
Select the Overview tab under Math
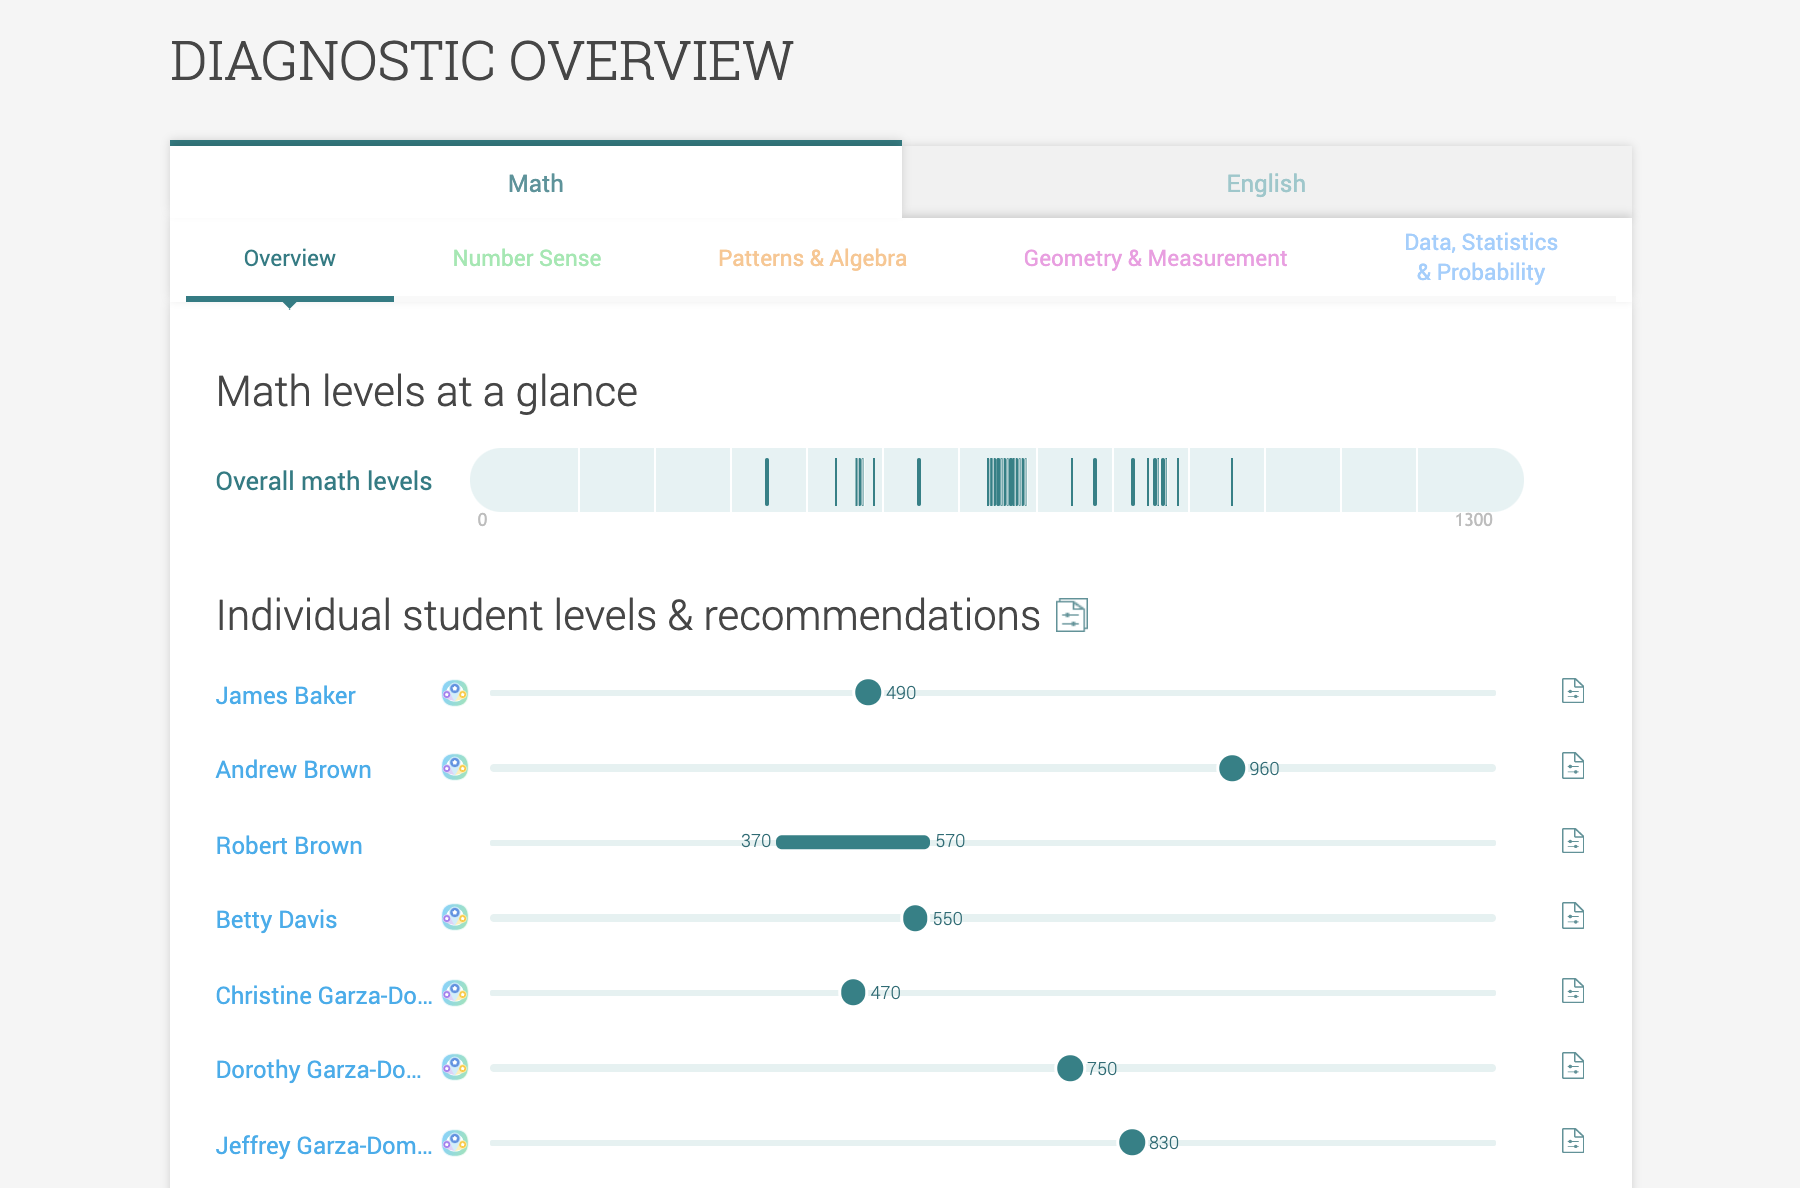[289, 258]
